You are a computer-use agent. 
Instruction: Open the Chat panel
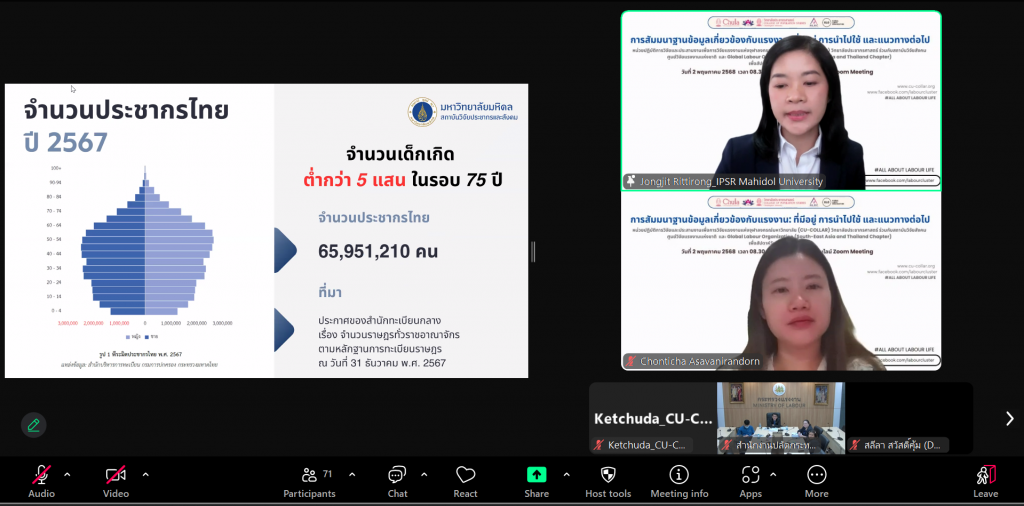point(397,480)
